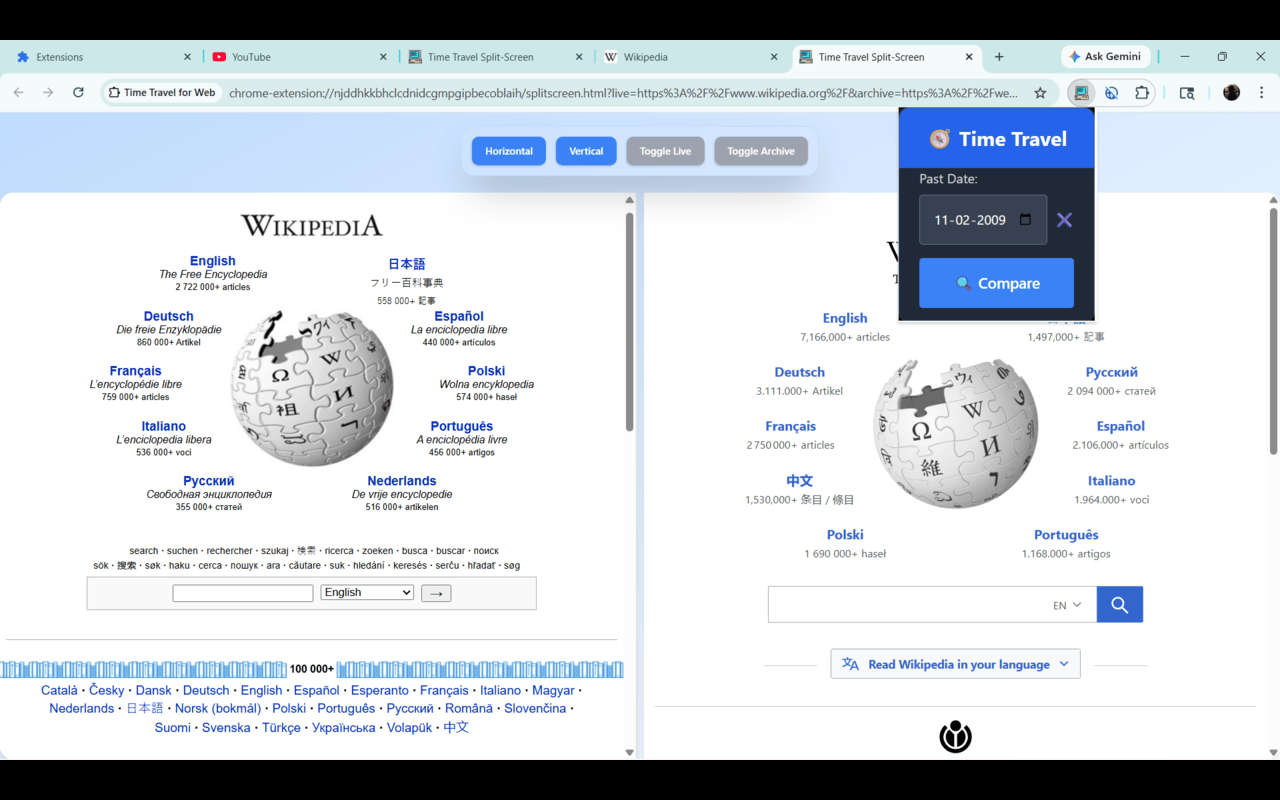Open the new tab plus button
The image size is (1280, 800).
[x=999, y=57]
